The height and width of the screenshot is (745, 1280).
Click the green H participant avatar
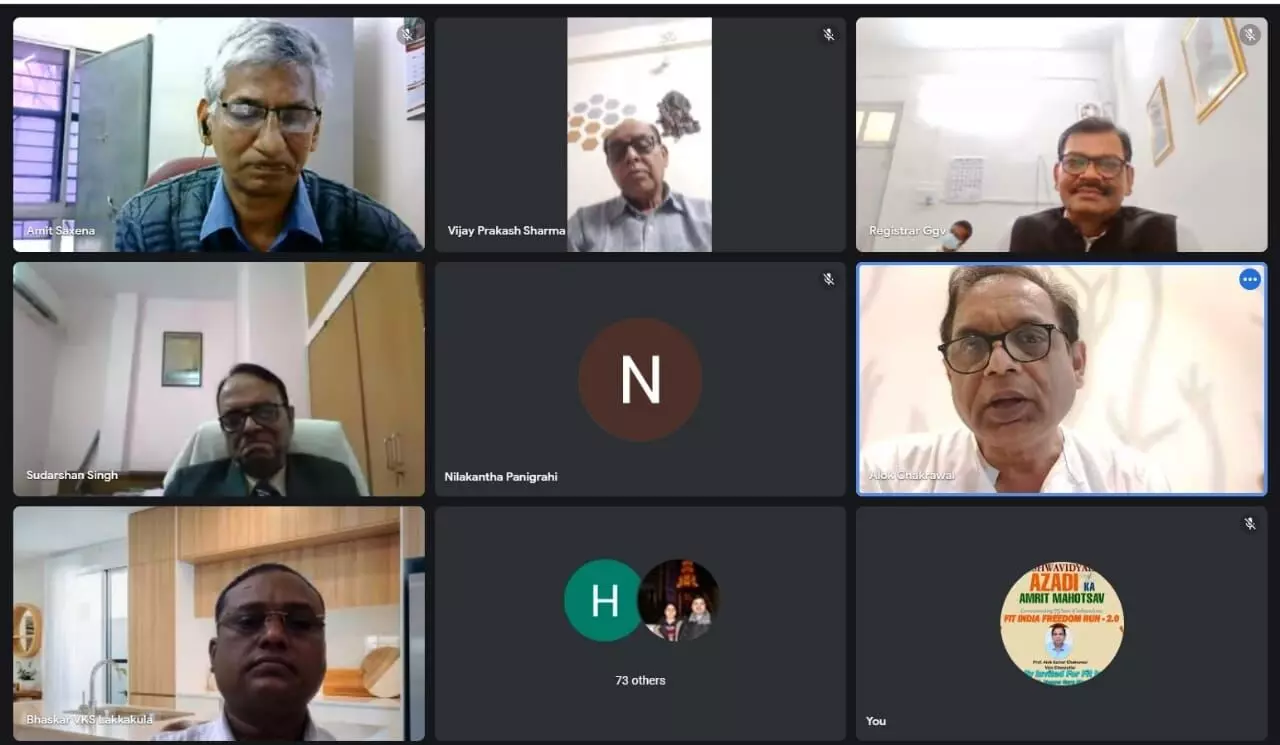tap(604, 600)
